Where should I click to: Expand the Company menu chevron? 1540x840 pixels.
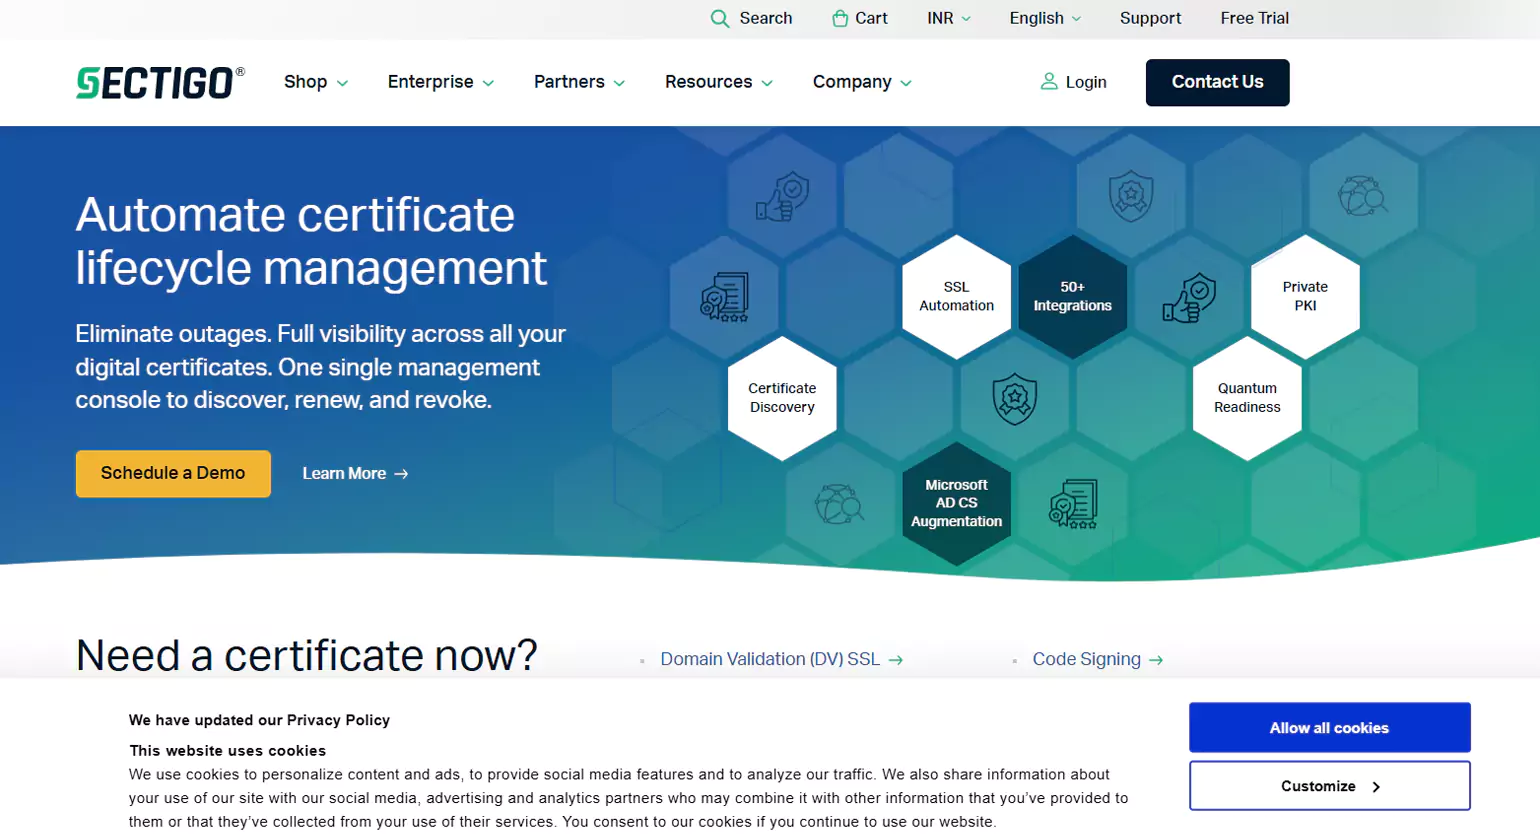(x=906, y=83)
